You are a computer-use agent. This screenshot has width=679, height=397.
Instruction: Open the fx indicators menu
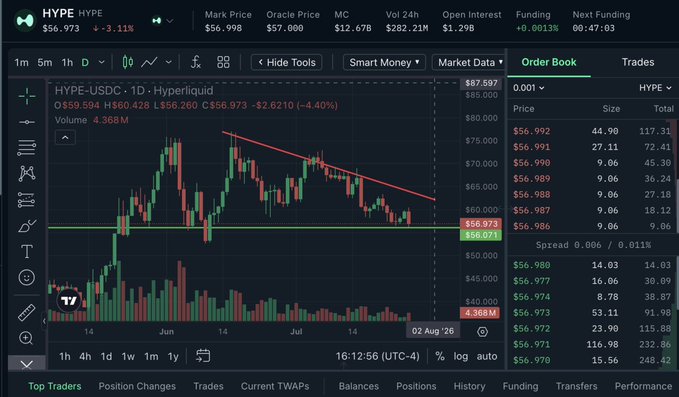click(x=196, y=62)
